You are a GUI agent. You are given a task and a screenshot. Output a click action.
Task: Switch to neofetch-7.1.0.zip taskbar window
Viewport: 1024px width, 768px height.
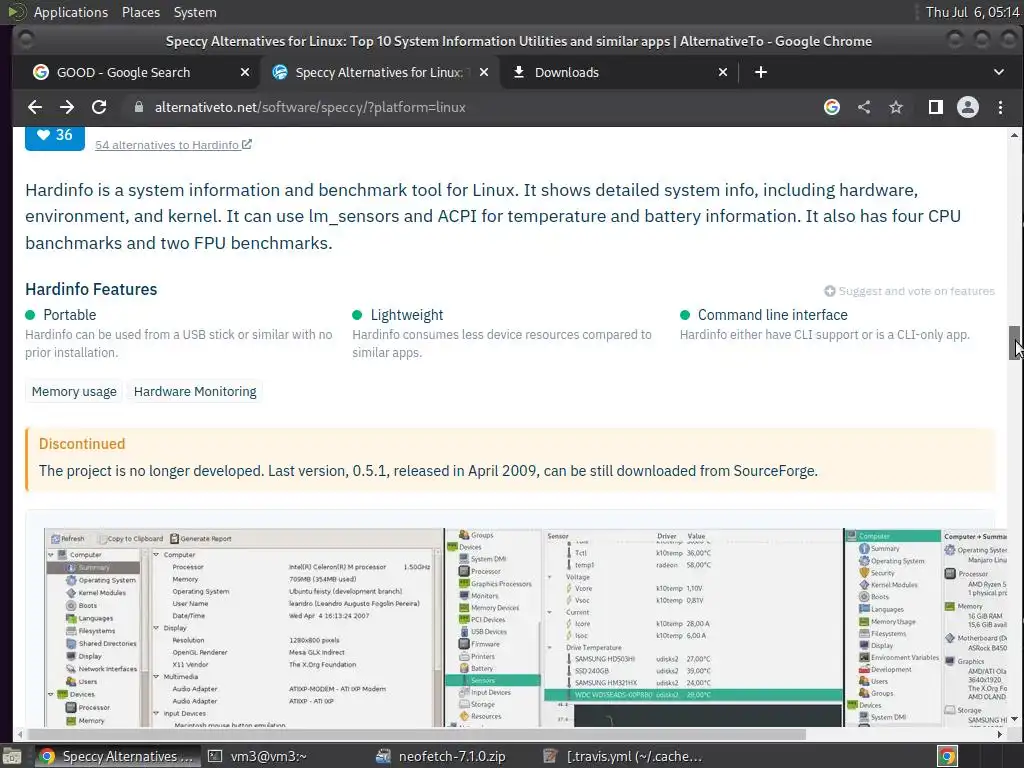441,756
